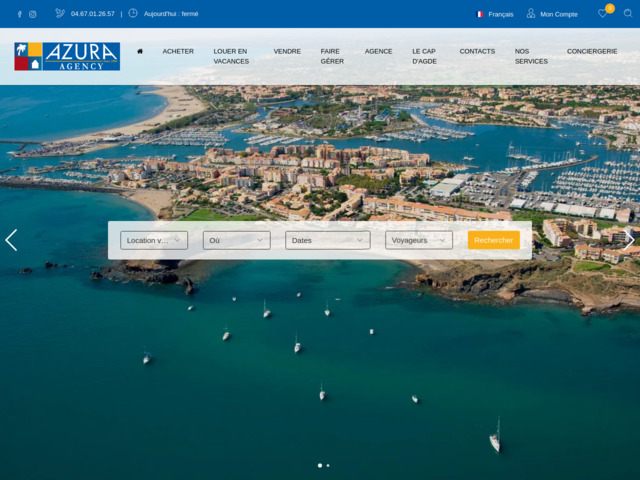Click the French flag icon

coord(480,14)
